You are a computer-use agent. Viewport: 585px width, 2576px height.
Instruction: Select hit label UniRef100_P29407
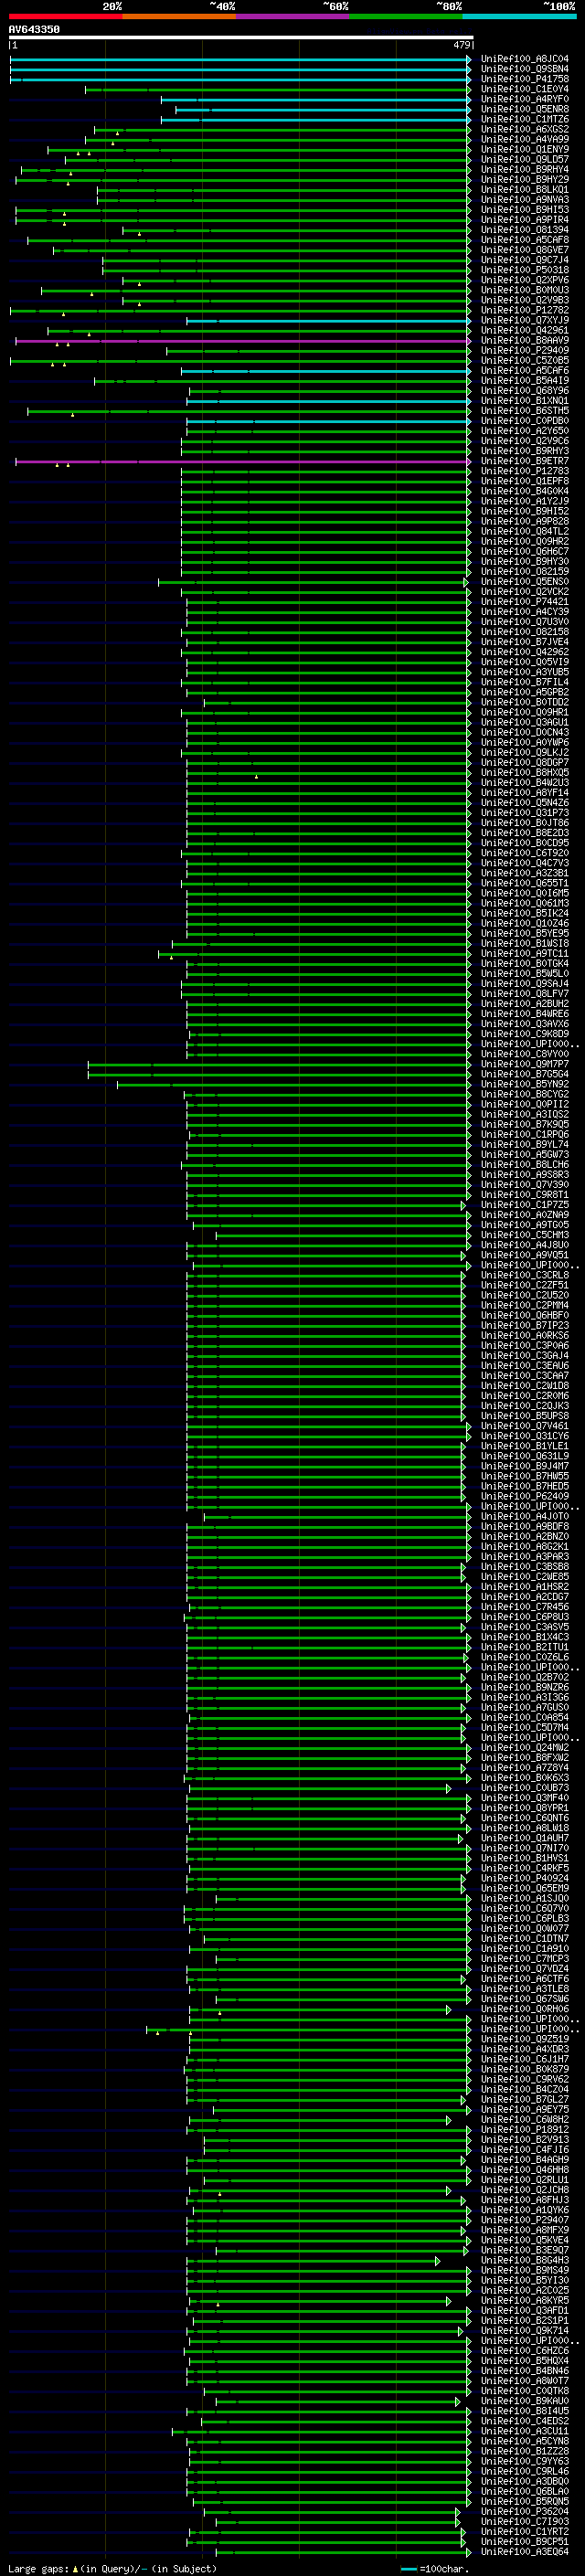coord(525,2220)
